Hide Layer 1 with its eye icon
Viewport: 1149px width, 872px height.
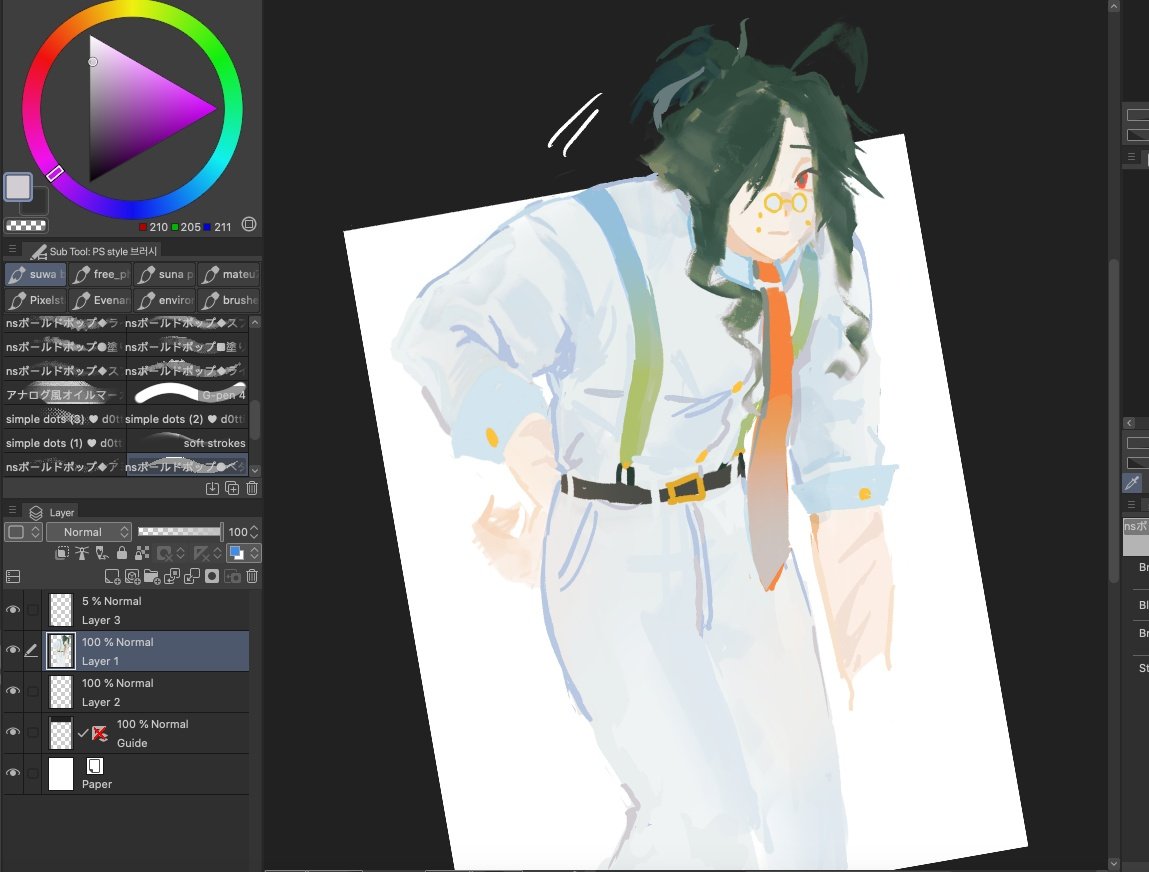click(x=13, y=650)
